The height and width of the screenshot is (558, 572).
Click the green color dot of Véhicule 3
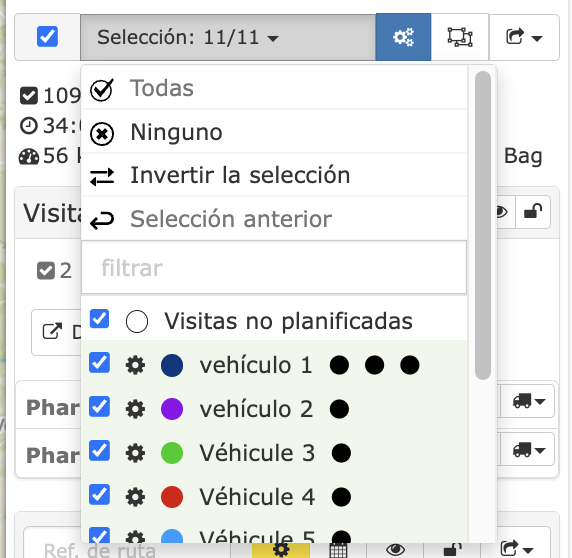click(x=172, y=453)
